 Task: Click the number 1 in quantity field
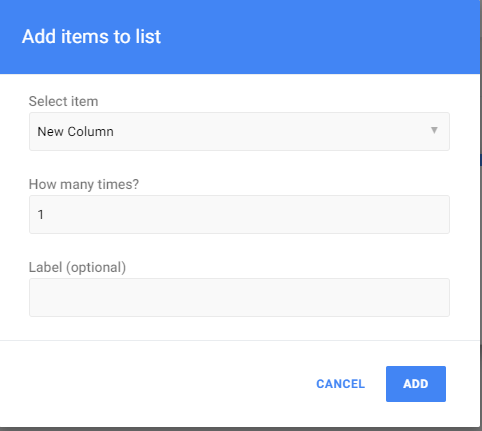(x=41, y=215)
